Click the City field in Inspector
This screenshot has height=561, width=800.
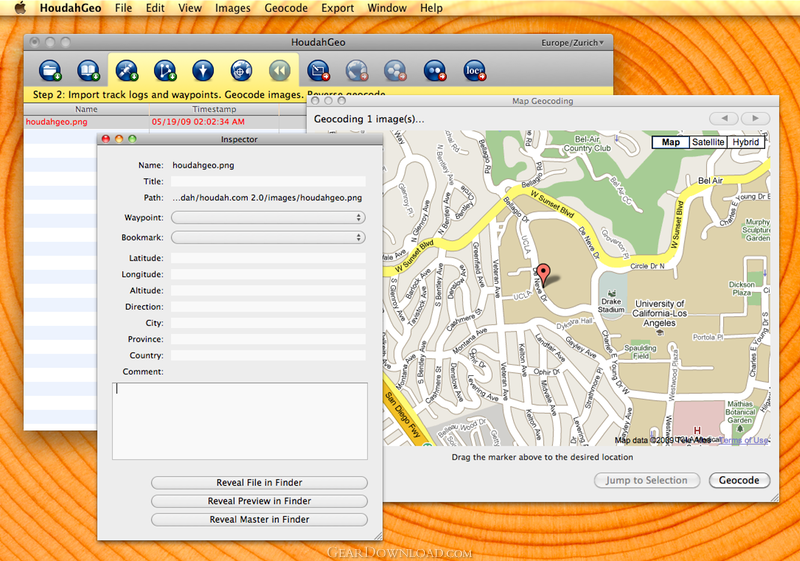pos(268,323)
